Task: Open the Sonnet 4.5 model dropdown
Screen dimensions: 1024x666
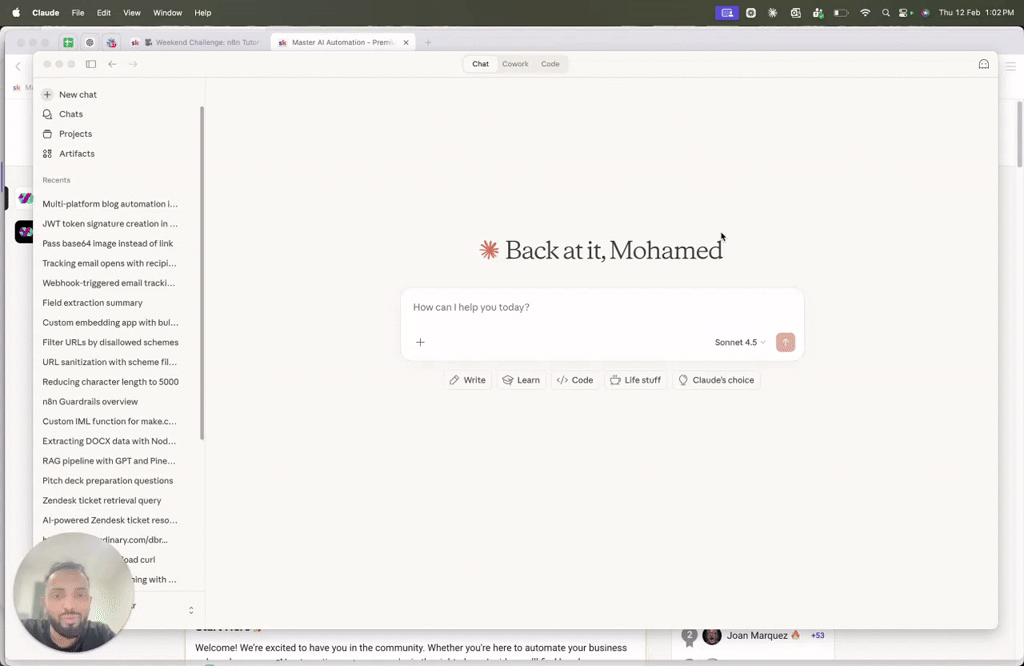Action: coord(737,342)
